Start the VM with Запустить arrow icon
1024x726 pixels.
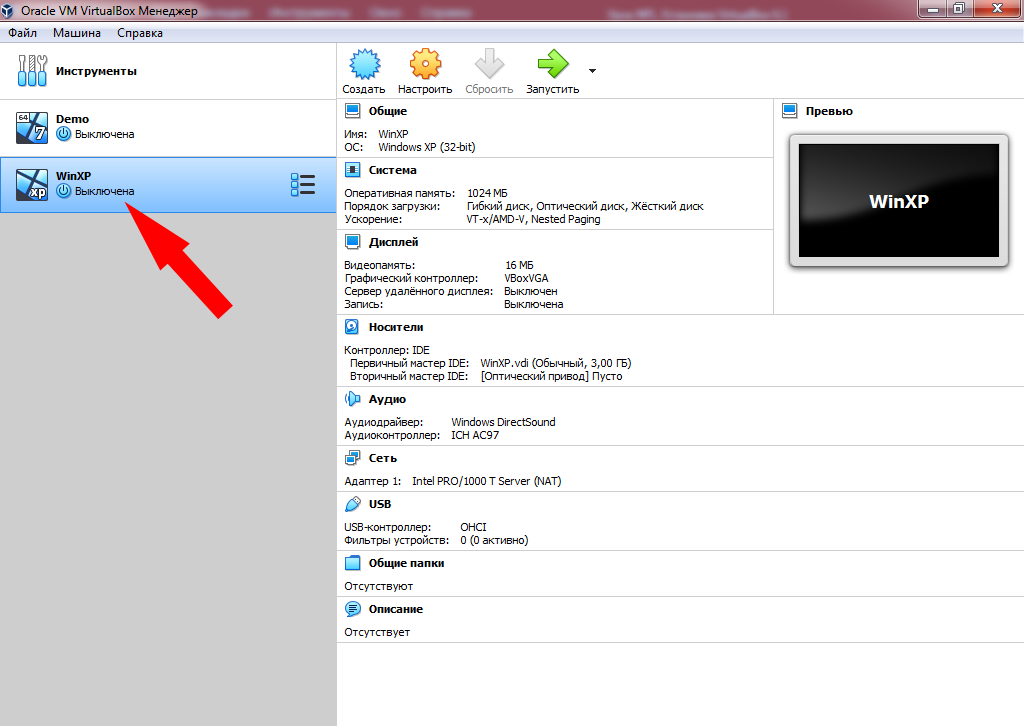(553, 64)
